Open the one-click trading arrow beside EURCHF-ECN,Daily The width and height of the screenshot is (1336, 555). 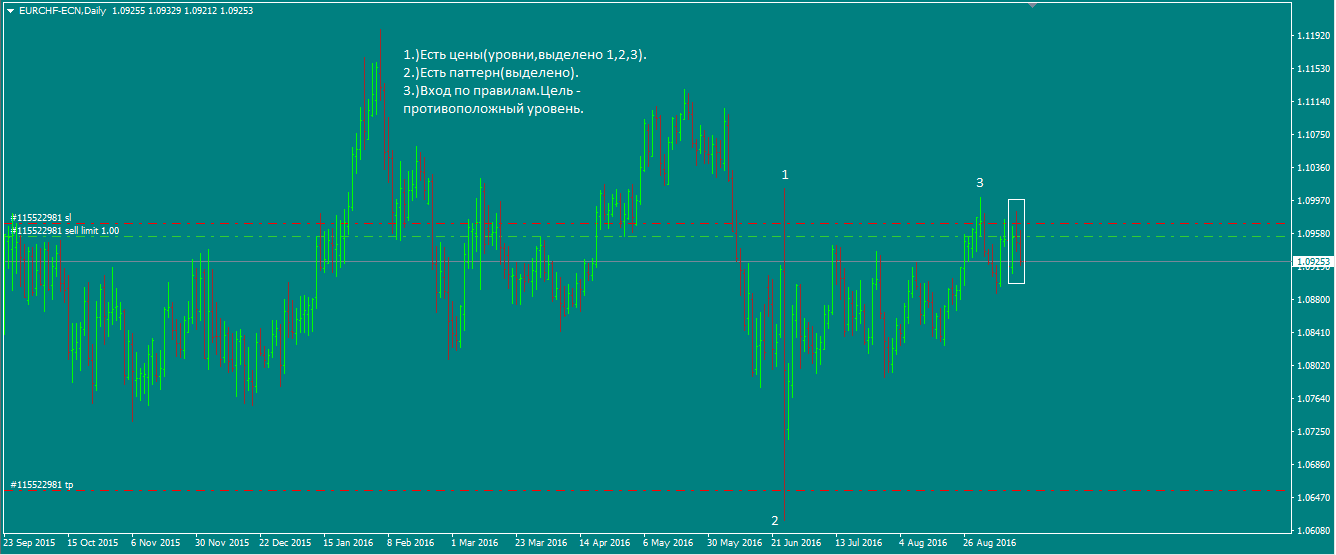[x=10, y=9]
